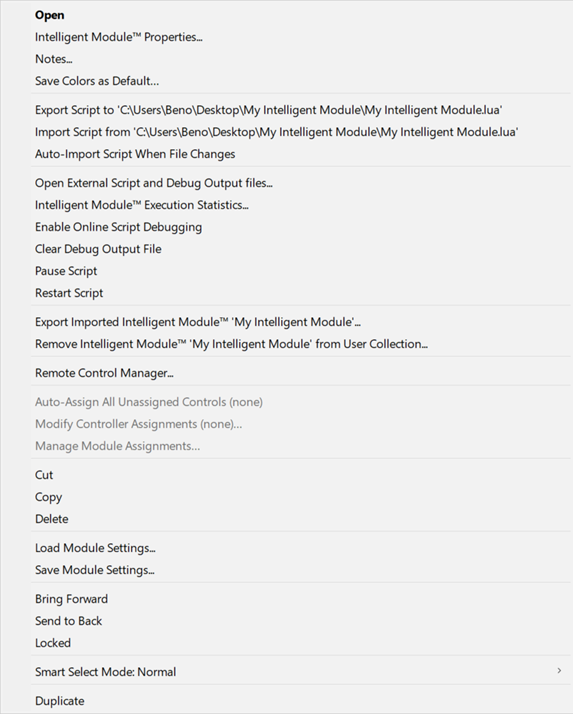The image size is (573, 714).
Task: Choose Load Module Settings
Action: pyautogui.click(x=95, y=548)
